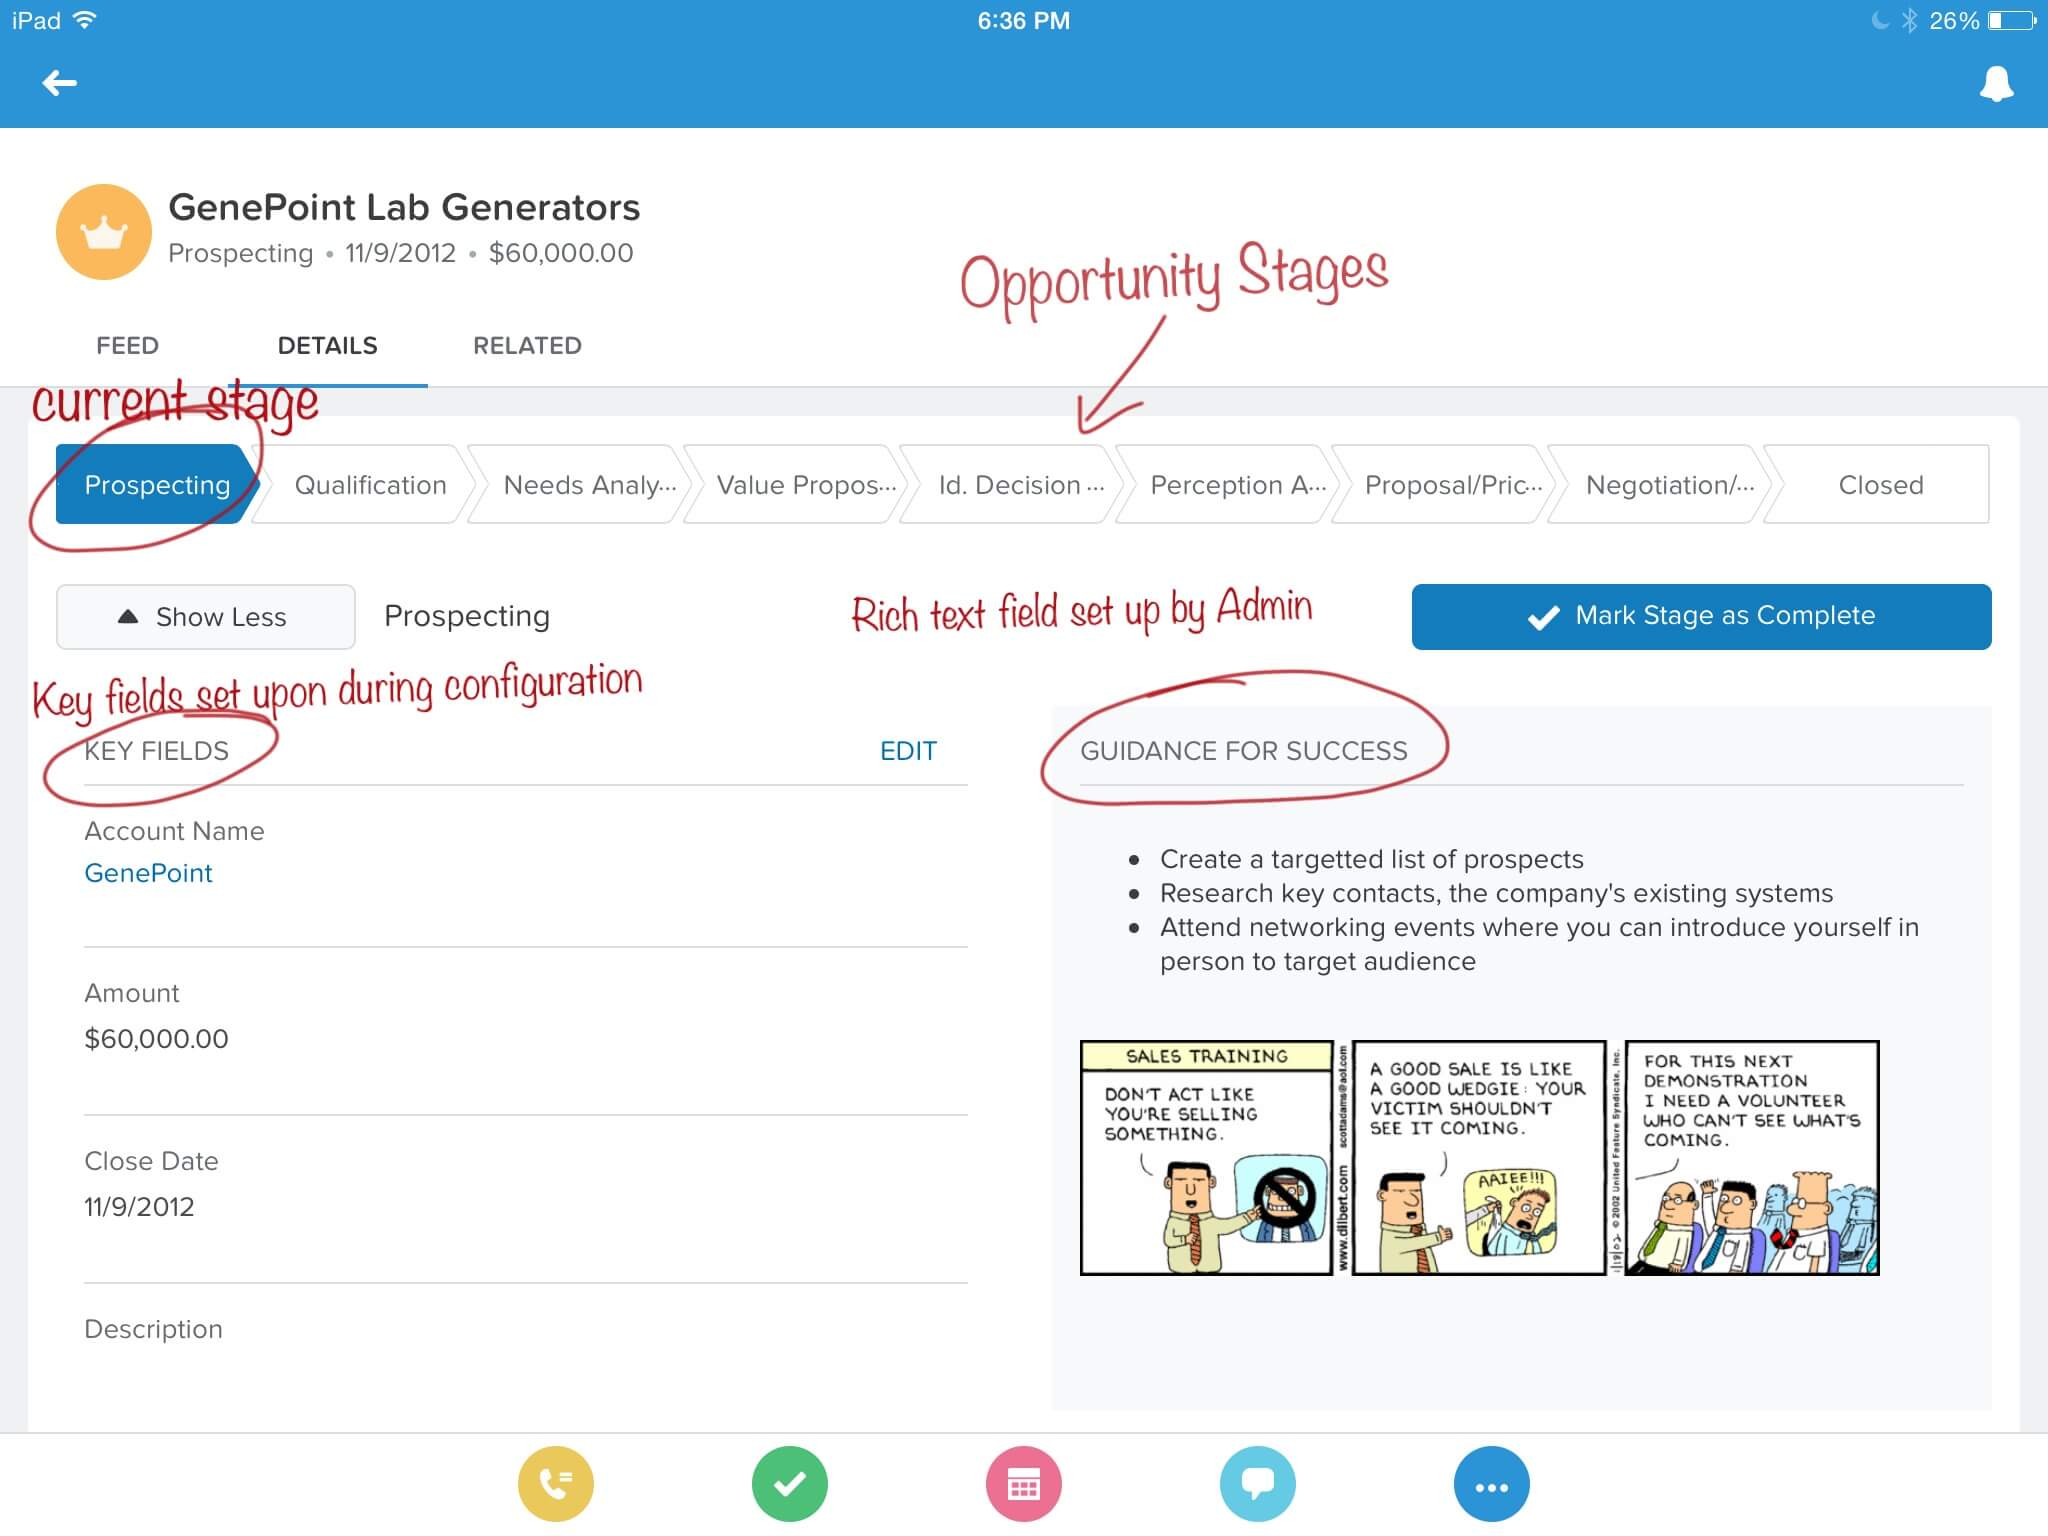Screen dimensions: 2048x1536
Task: Tap the back arrow icon
Action: click(x=59, y=83)
